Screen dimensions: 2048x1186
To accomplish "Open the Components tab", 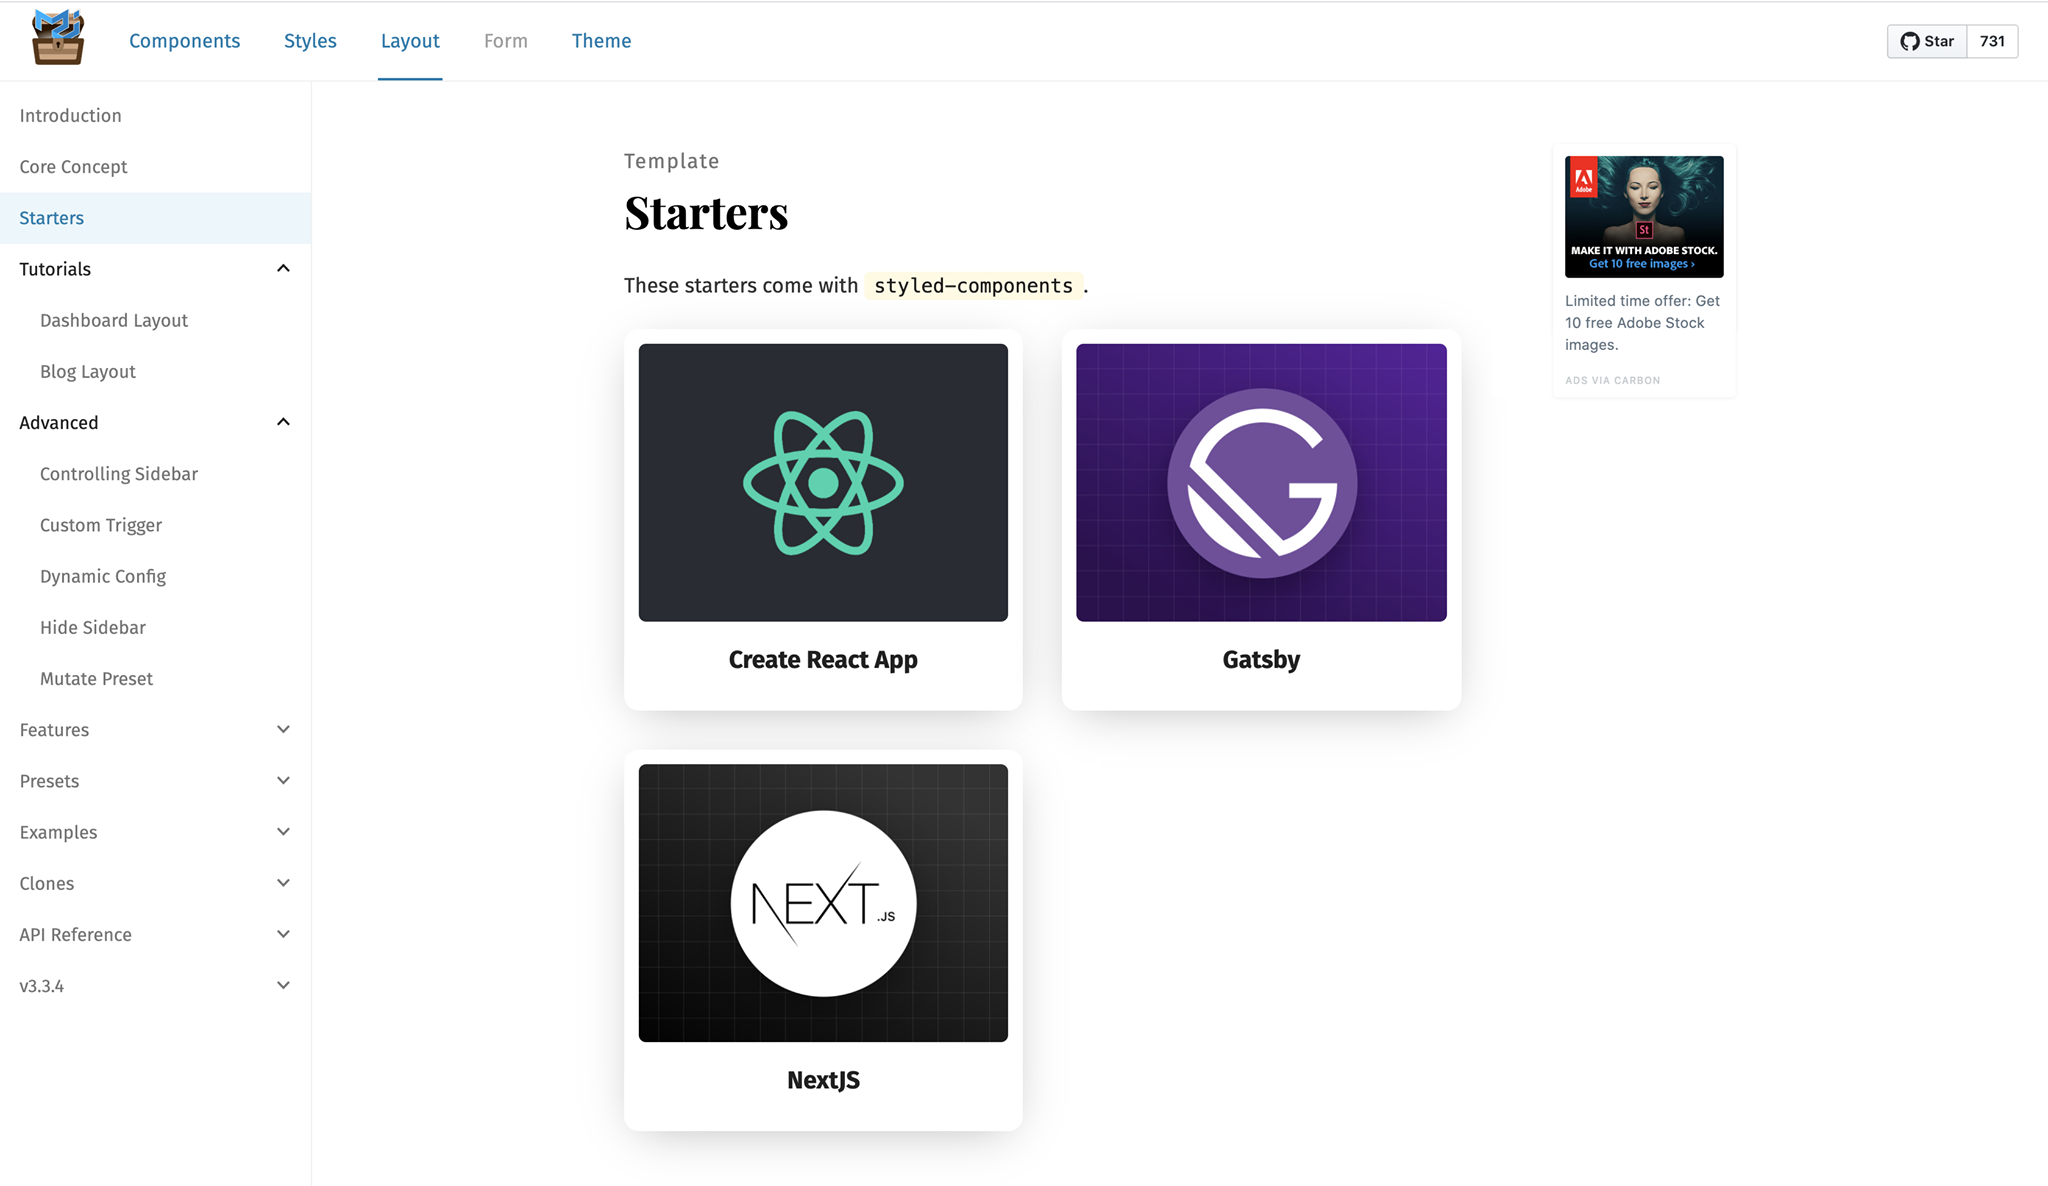I will 185,41.
